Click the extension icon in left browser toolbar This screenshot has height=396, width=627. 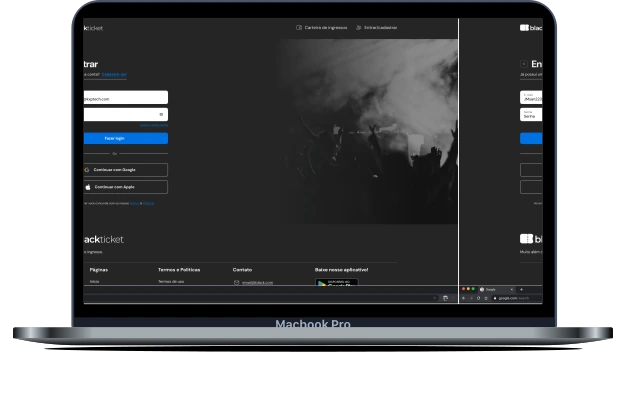pyautogui.click(x=445, y=298)
